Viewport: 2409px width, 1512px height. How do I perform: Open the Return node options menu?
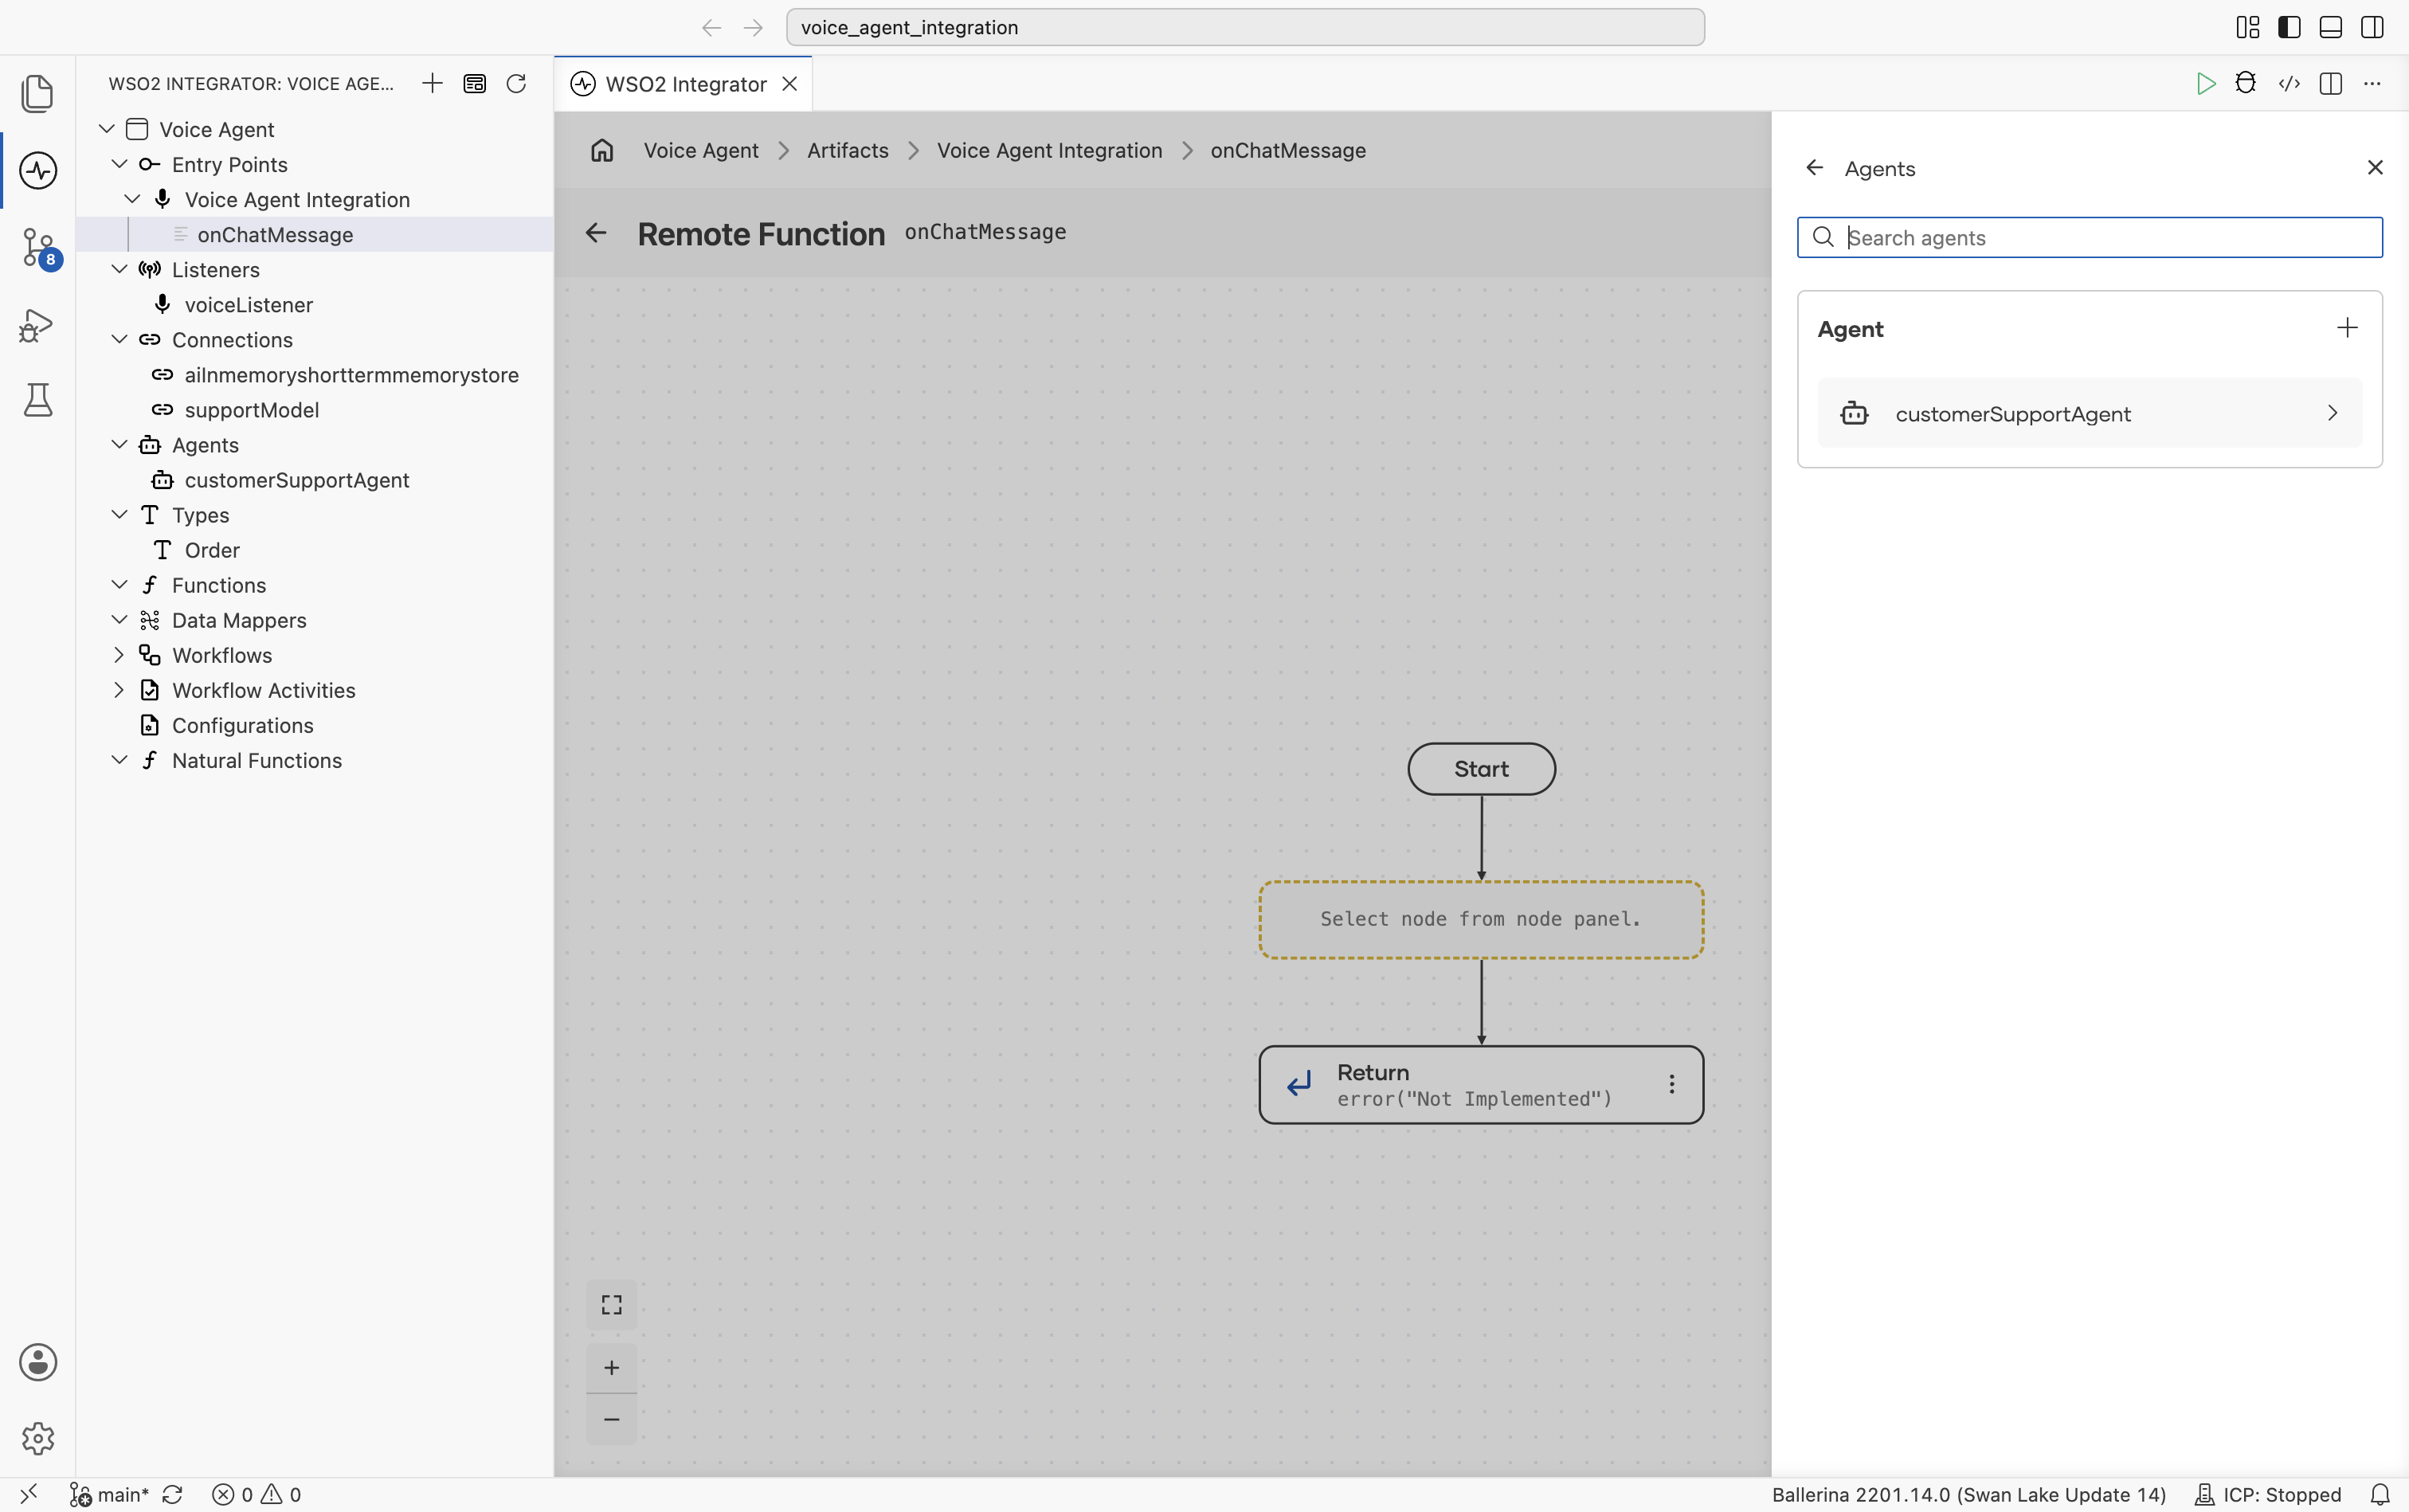tap(1671, 1084)
